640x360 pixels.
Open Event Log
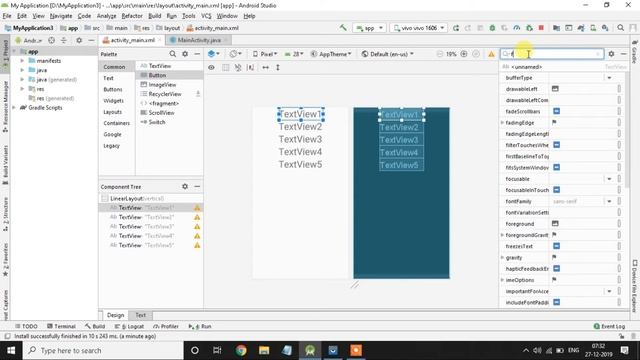click(x=609, y=327)
